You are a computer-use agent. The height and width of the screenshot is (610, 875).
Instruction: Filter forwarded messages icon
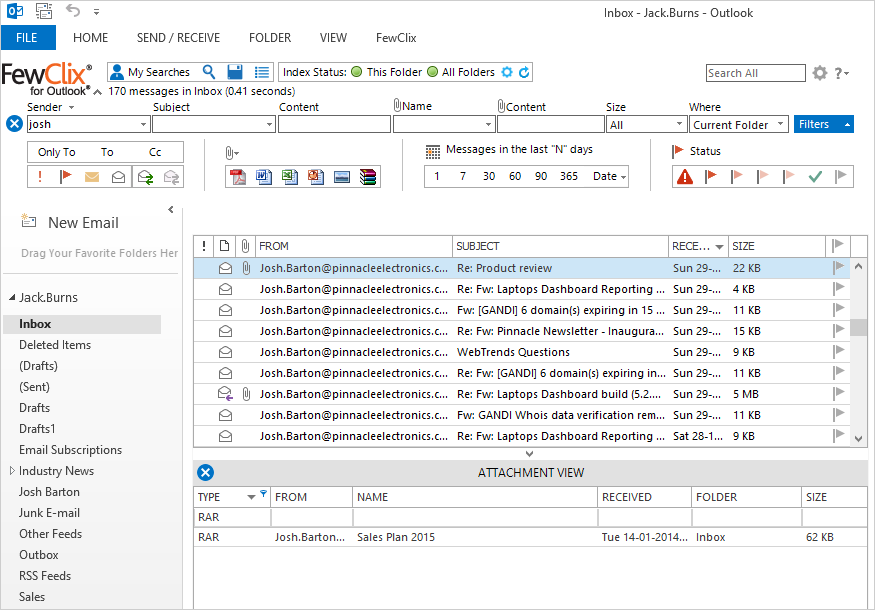pos(171,177)
